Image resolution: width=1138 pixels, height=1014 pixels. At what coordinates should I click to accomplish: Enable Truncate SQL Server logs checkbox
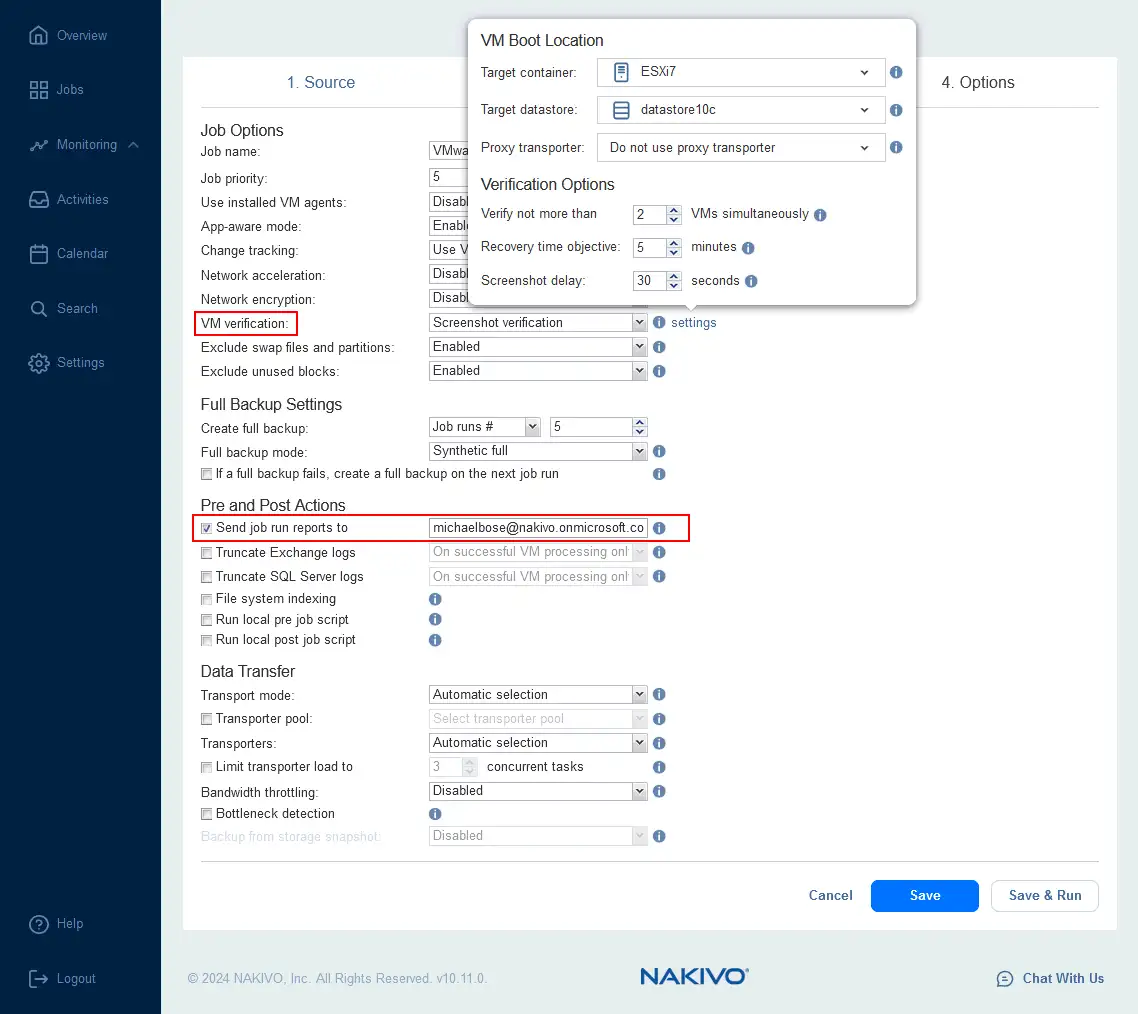click(x=207, y=577)
